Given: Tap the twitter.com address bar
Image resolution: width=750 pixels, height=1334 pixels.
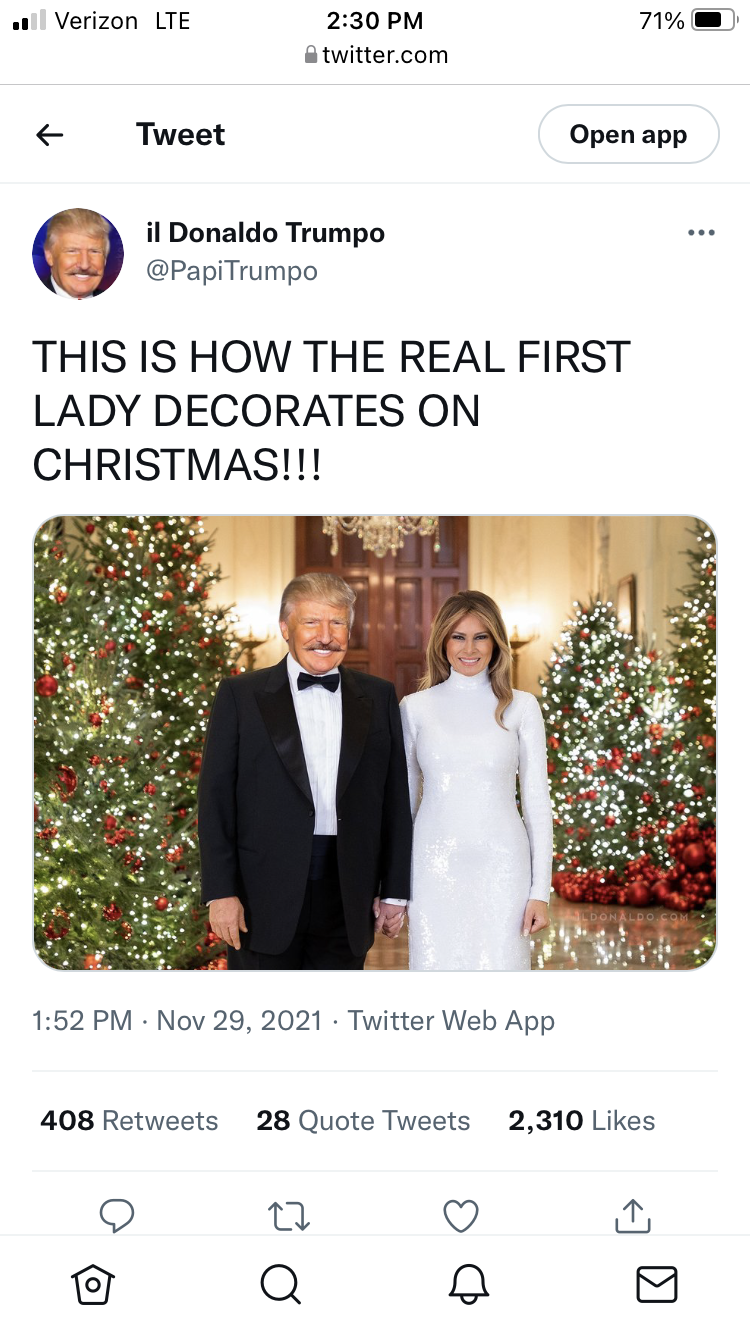Looking at the screenshot, I should point(375,55).
